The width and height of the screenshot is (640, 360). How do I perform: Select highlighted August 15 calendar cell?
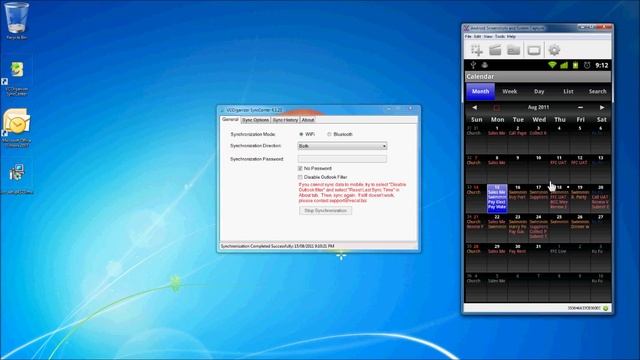[497, 198]
